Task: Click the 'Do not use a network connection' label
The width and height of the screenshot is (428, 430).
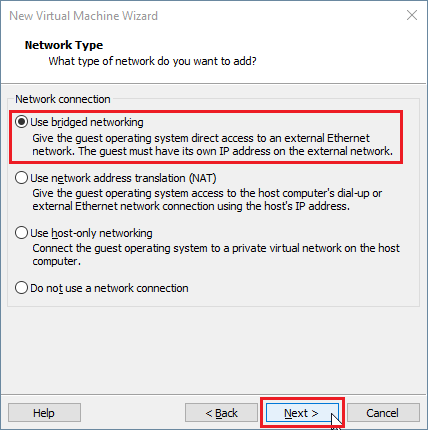Action: tap(109, 288)
